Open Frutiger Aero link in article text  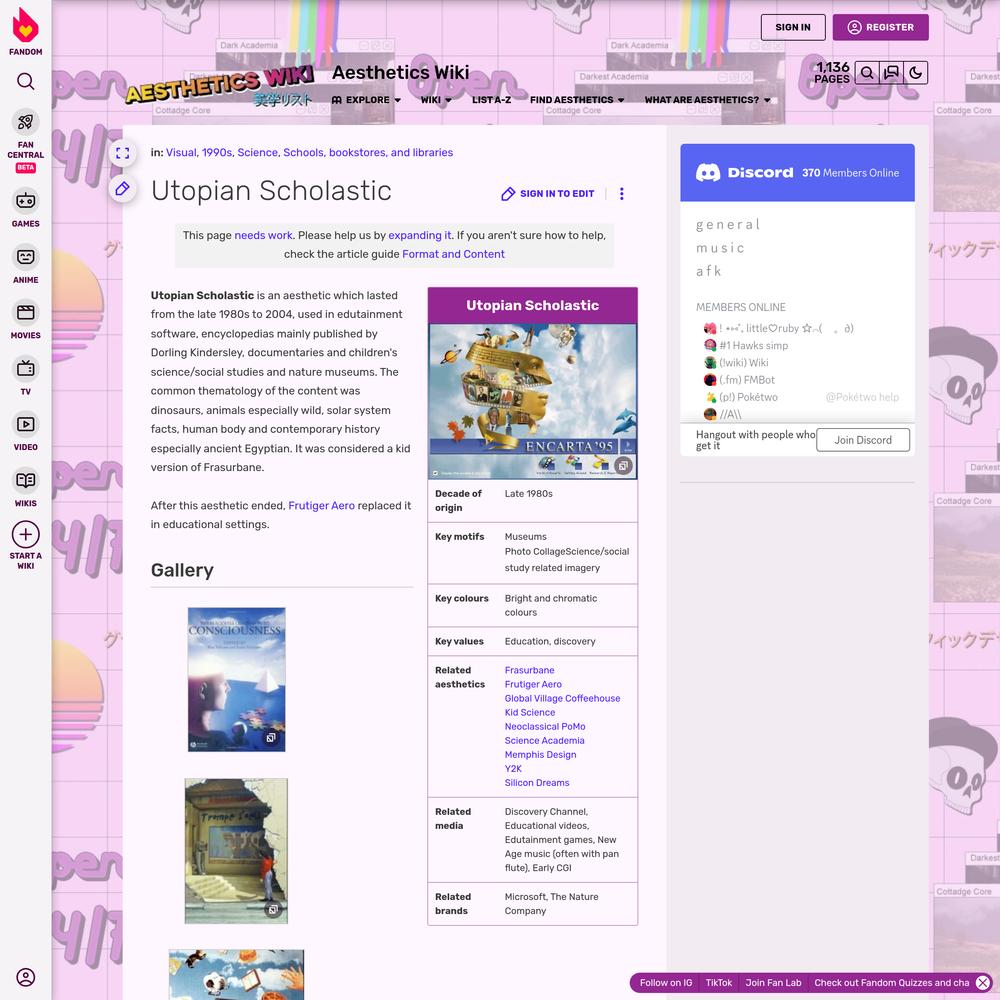pos(321,506)
